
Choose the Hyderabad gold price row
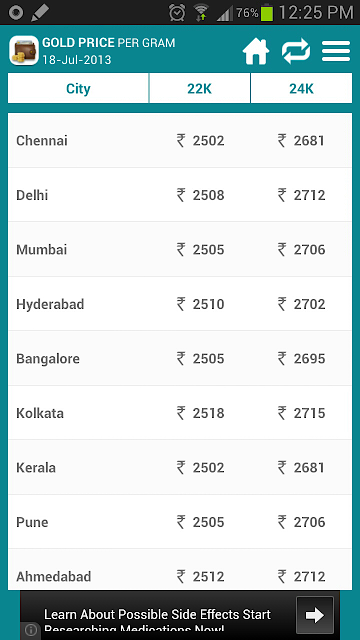180,304
